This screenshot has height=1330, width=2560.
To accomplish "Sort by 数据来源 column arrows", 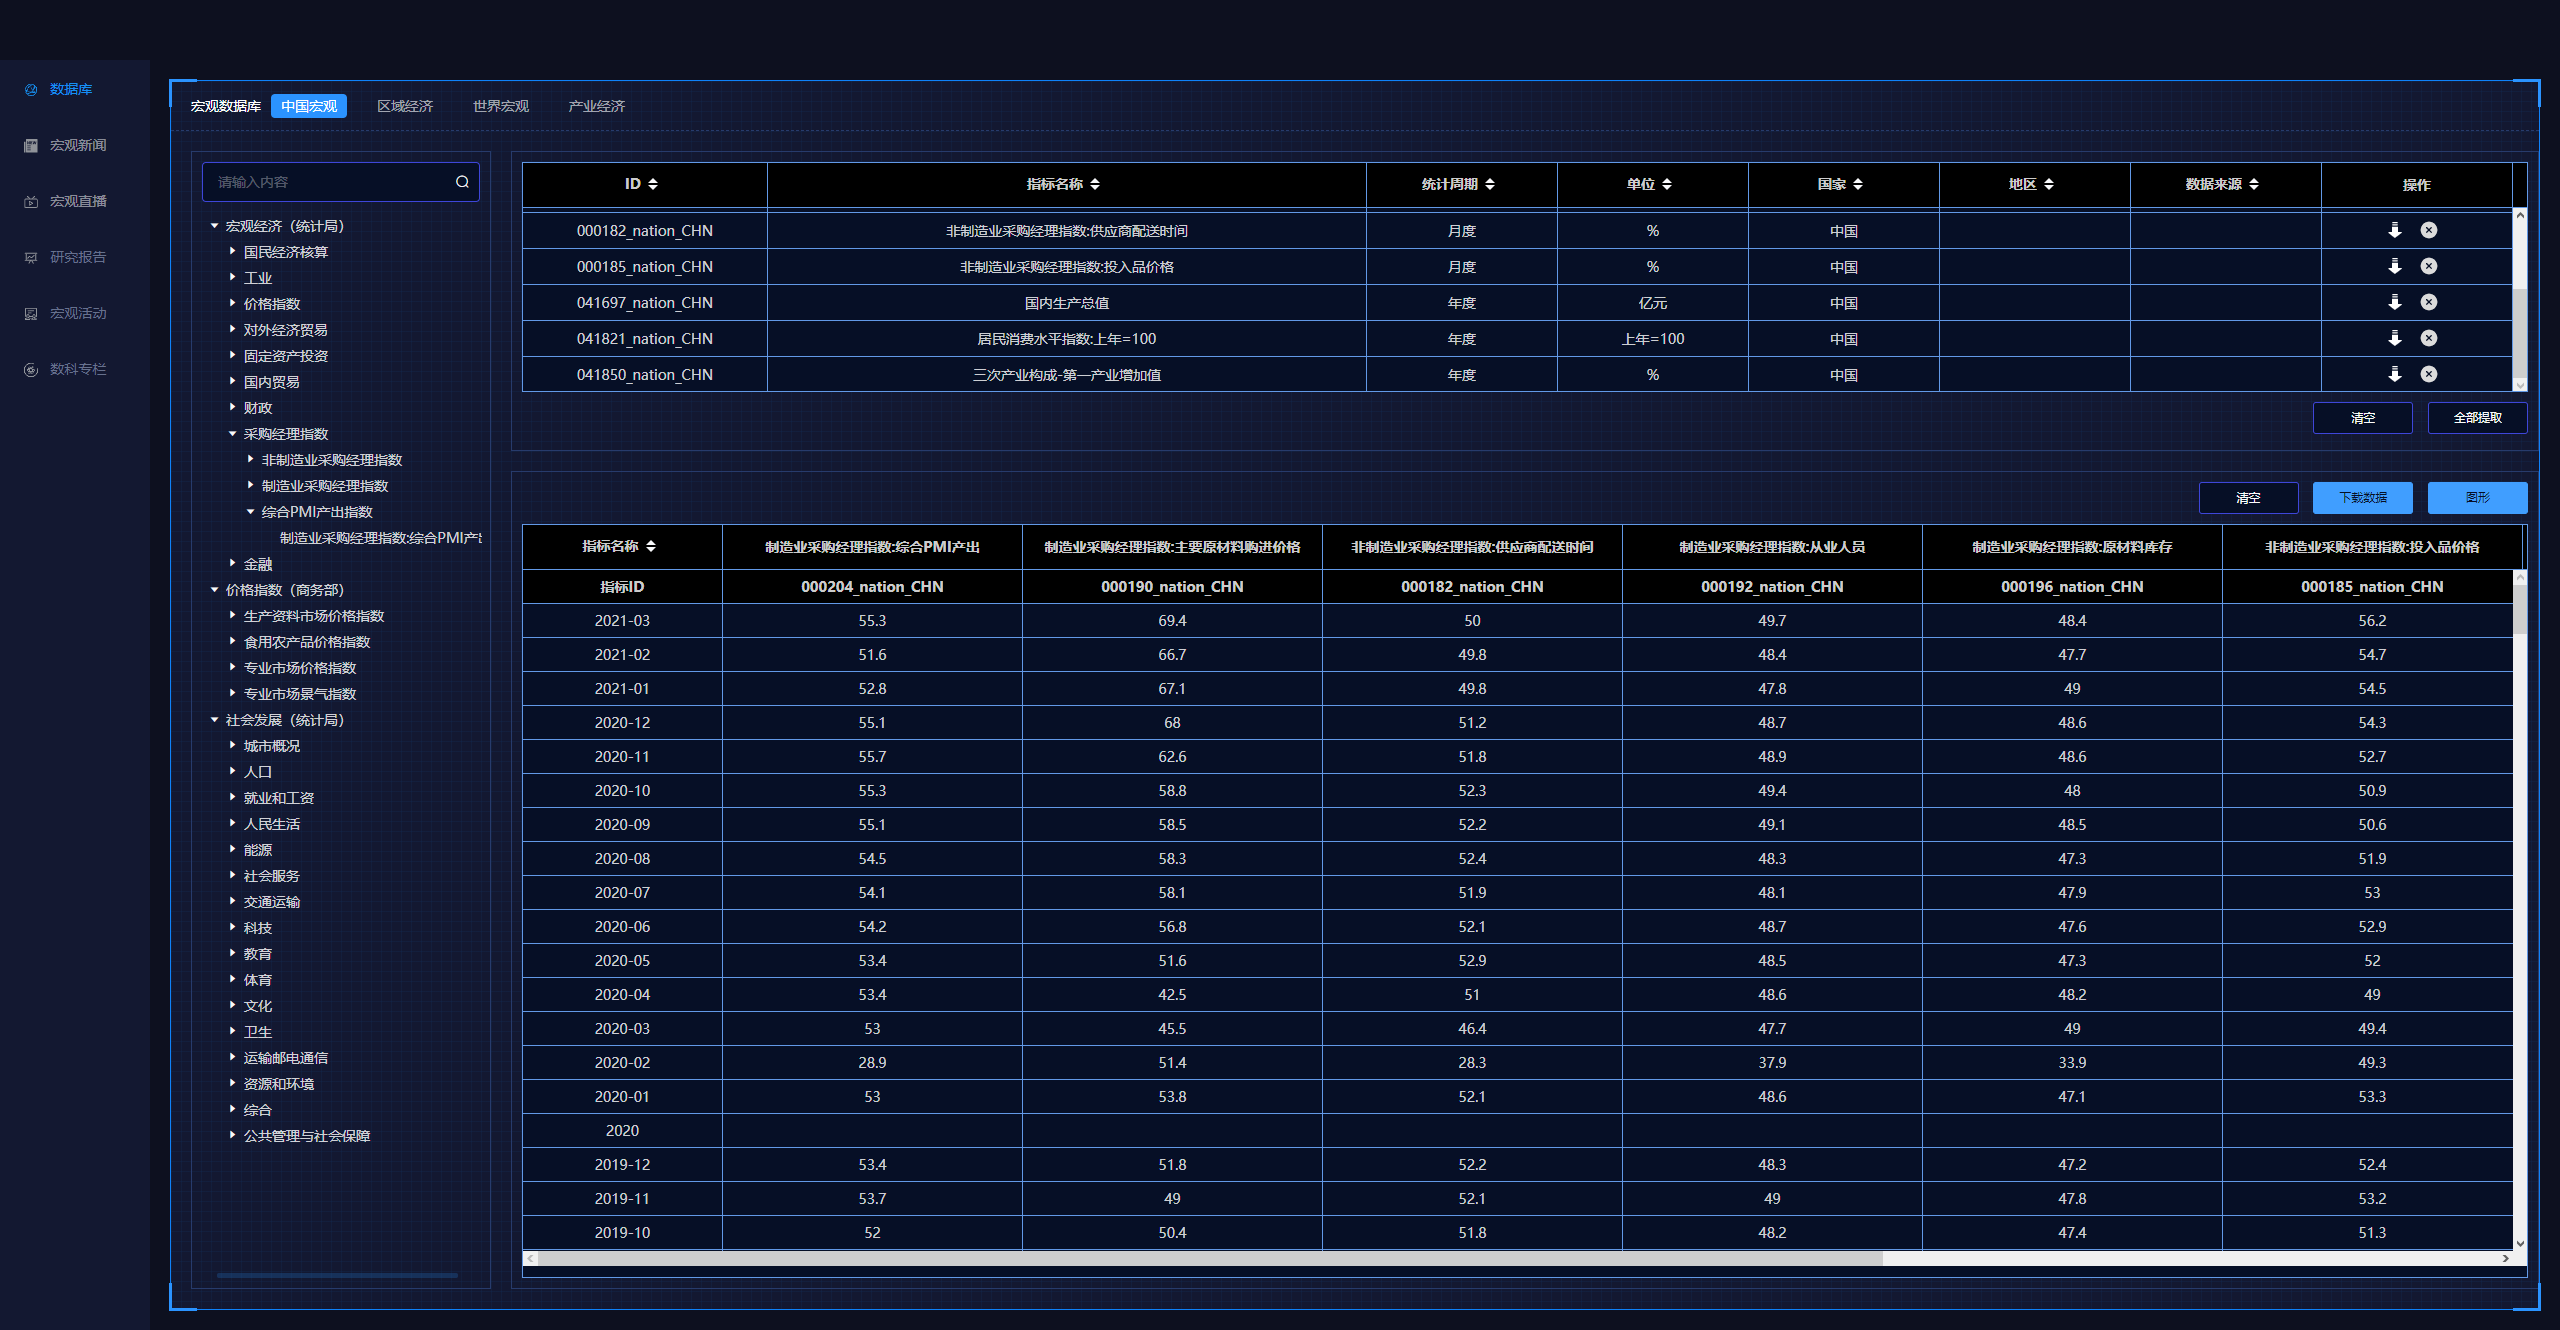I will tap(2254, 184).
